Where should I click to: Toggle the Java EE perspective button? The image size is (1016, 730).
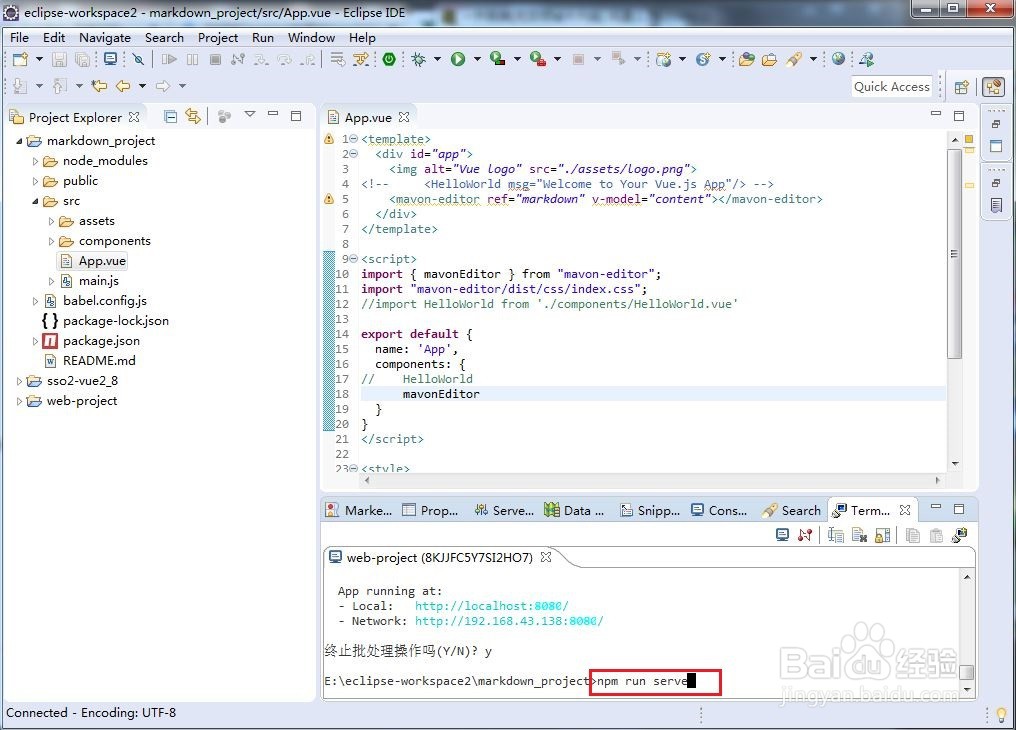(993, 87)
